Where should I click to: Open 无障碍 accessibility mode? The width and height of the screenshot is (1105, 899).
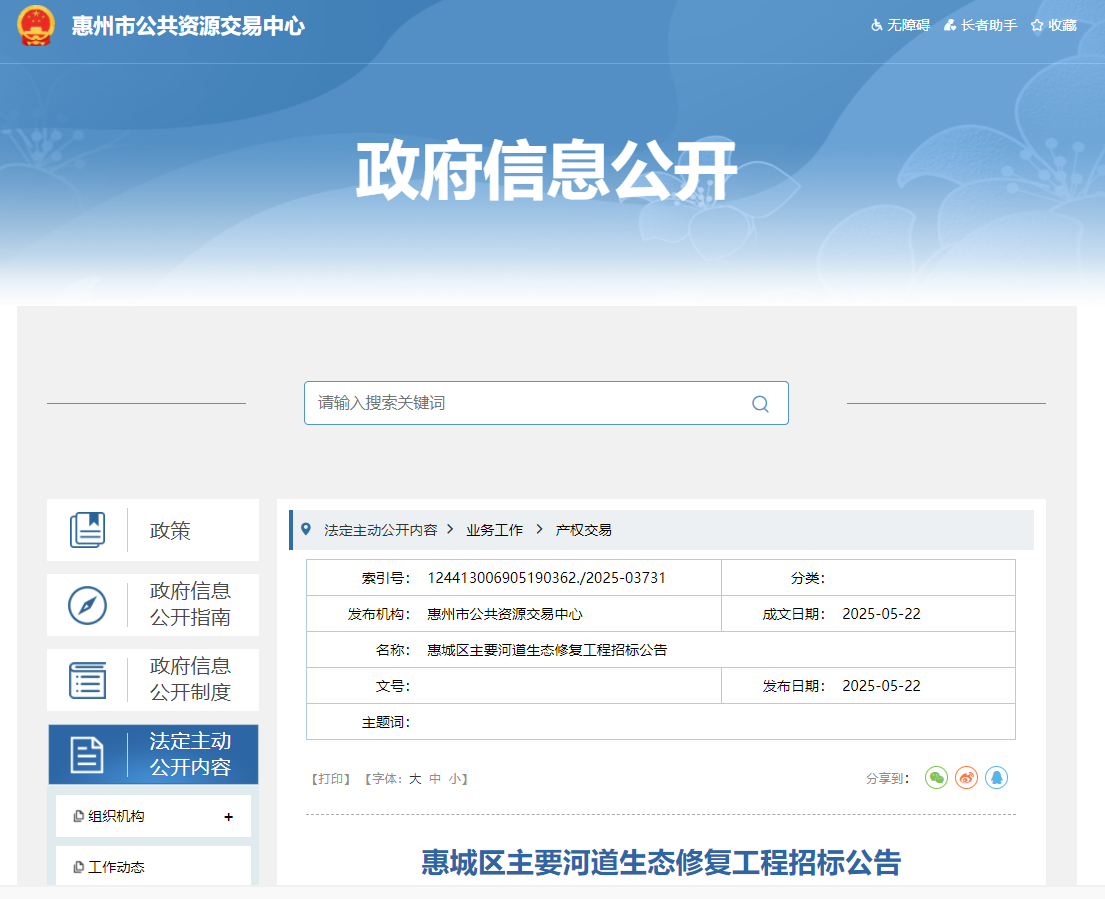(901, 25)
